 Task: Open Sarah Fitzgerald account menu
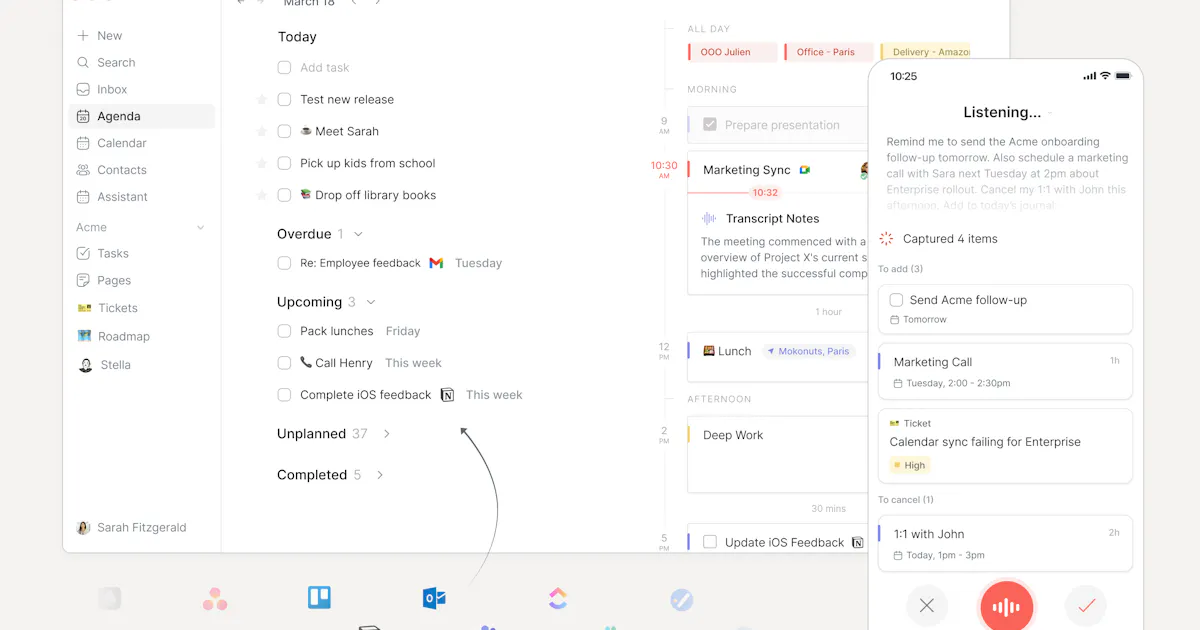click(132, 527)
